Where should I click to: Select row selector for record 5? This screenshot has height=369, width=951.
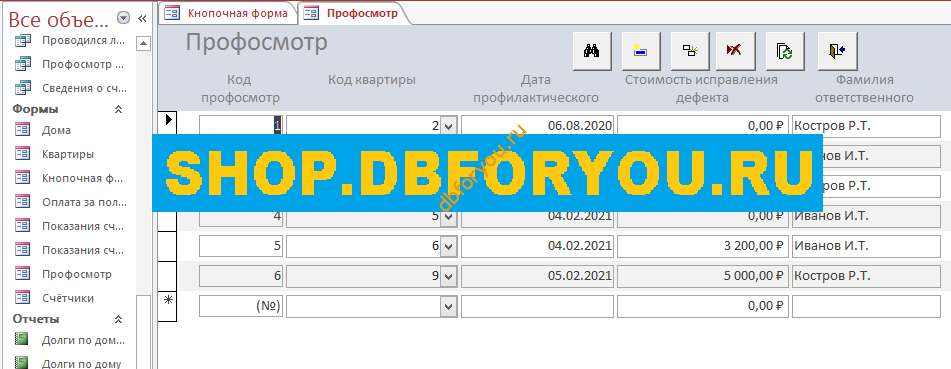tap(168, 246)
